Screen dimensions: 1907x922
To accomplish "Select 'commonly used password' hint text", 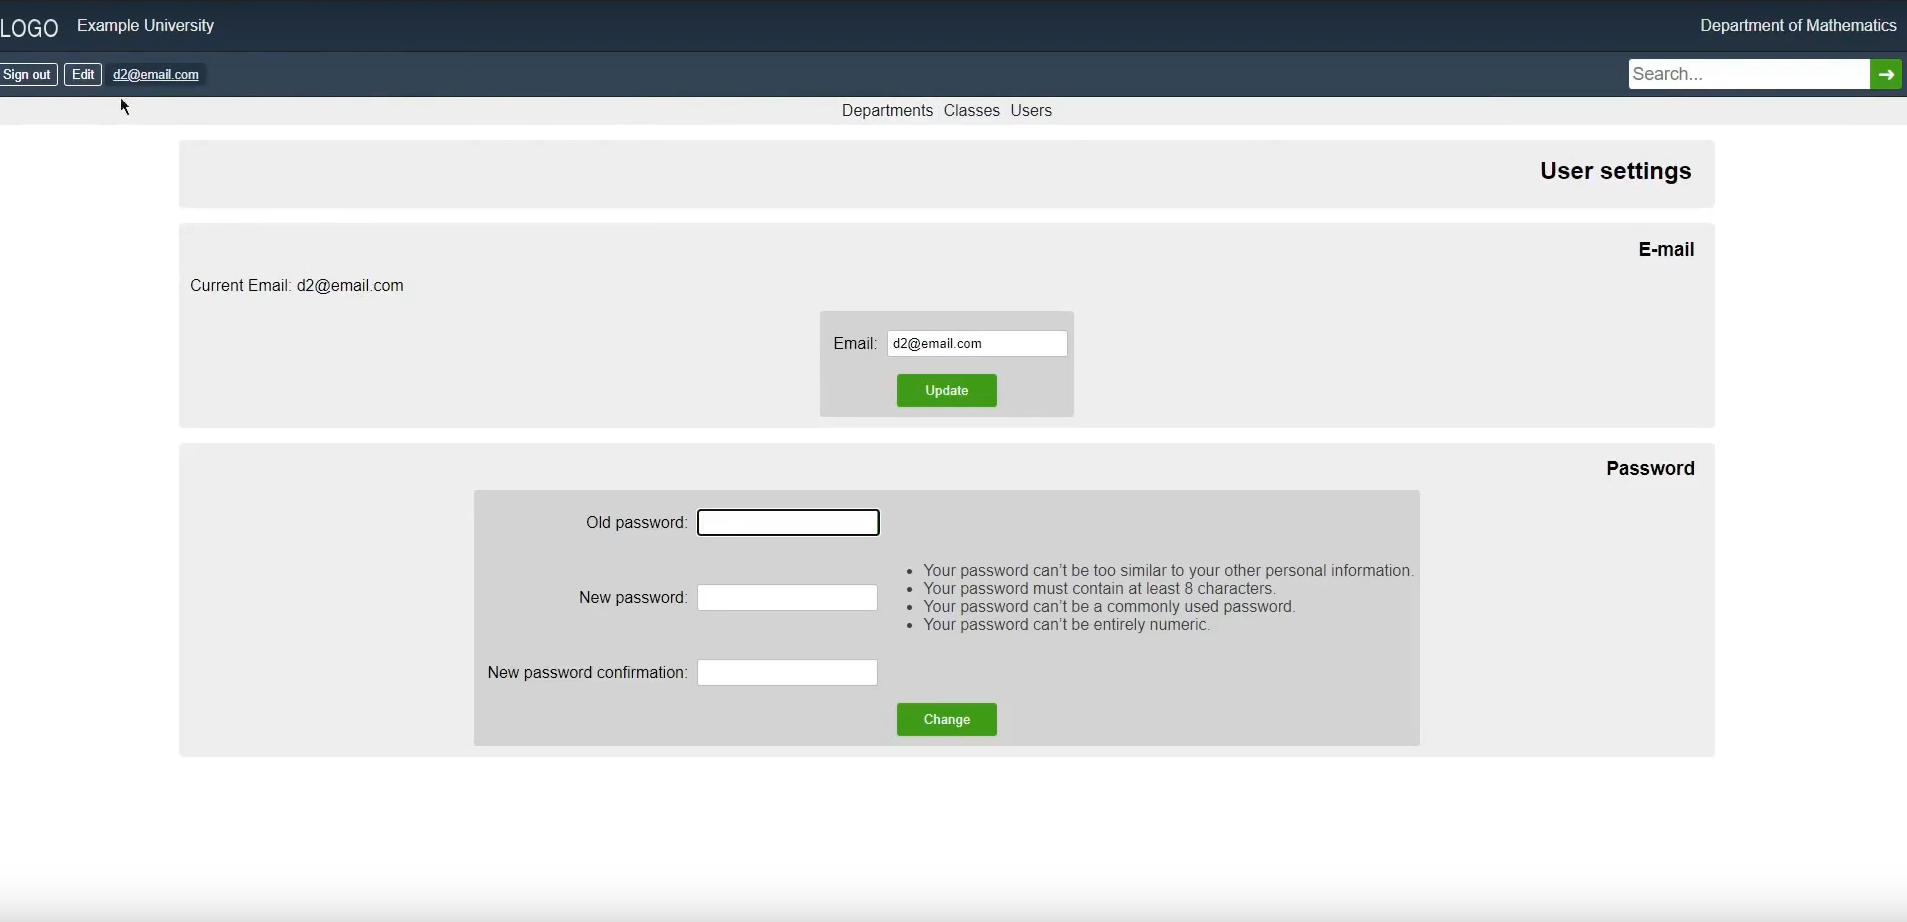I will pos(1109,607).
